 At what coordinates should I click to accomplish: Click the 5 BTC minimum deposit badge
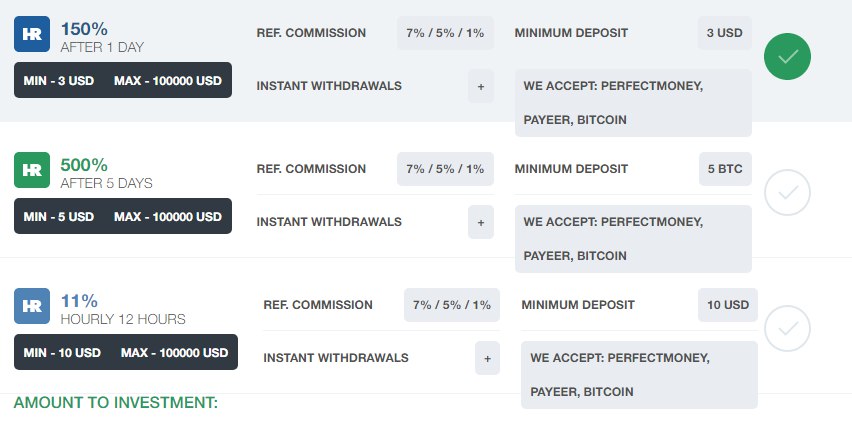[724, 169]
